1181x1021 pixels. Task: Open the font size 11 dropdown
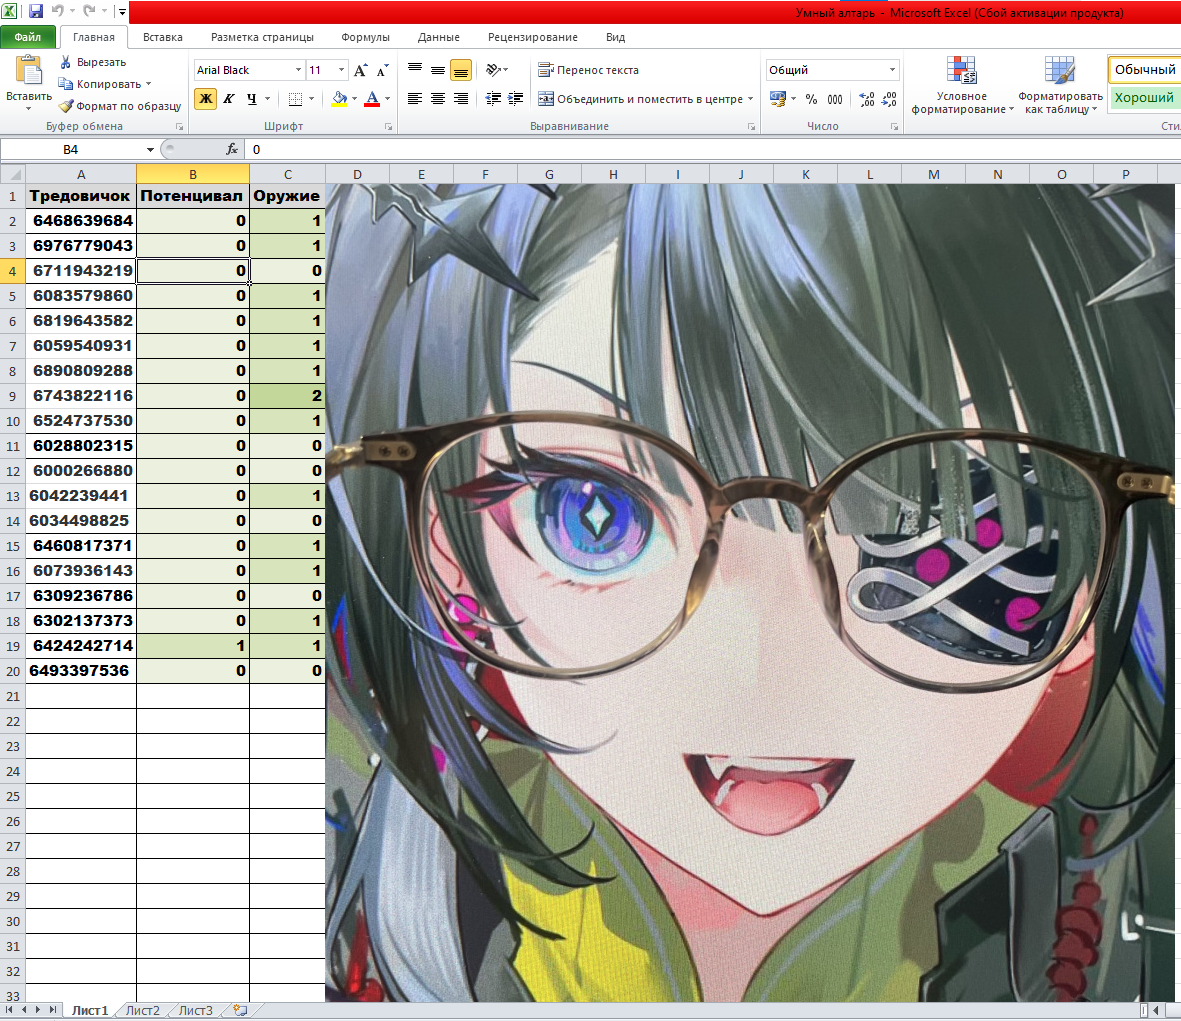pos(341,70)
